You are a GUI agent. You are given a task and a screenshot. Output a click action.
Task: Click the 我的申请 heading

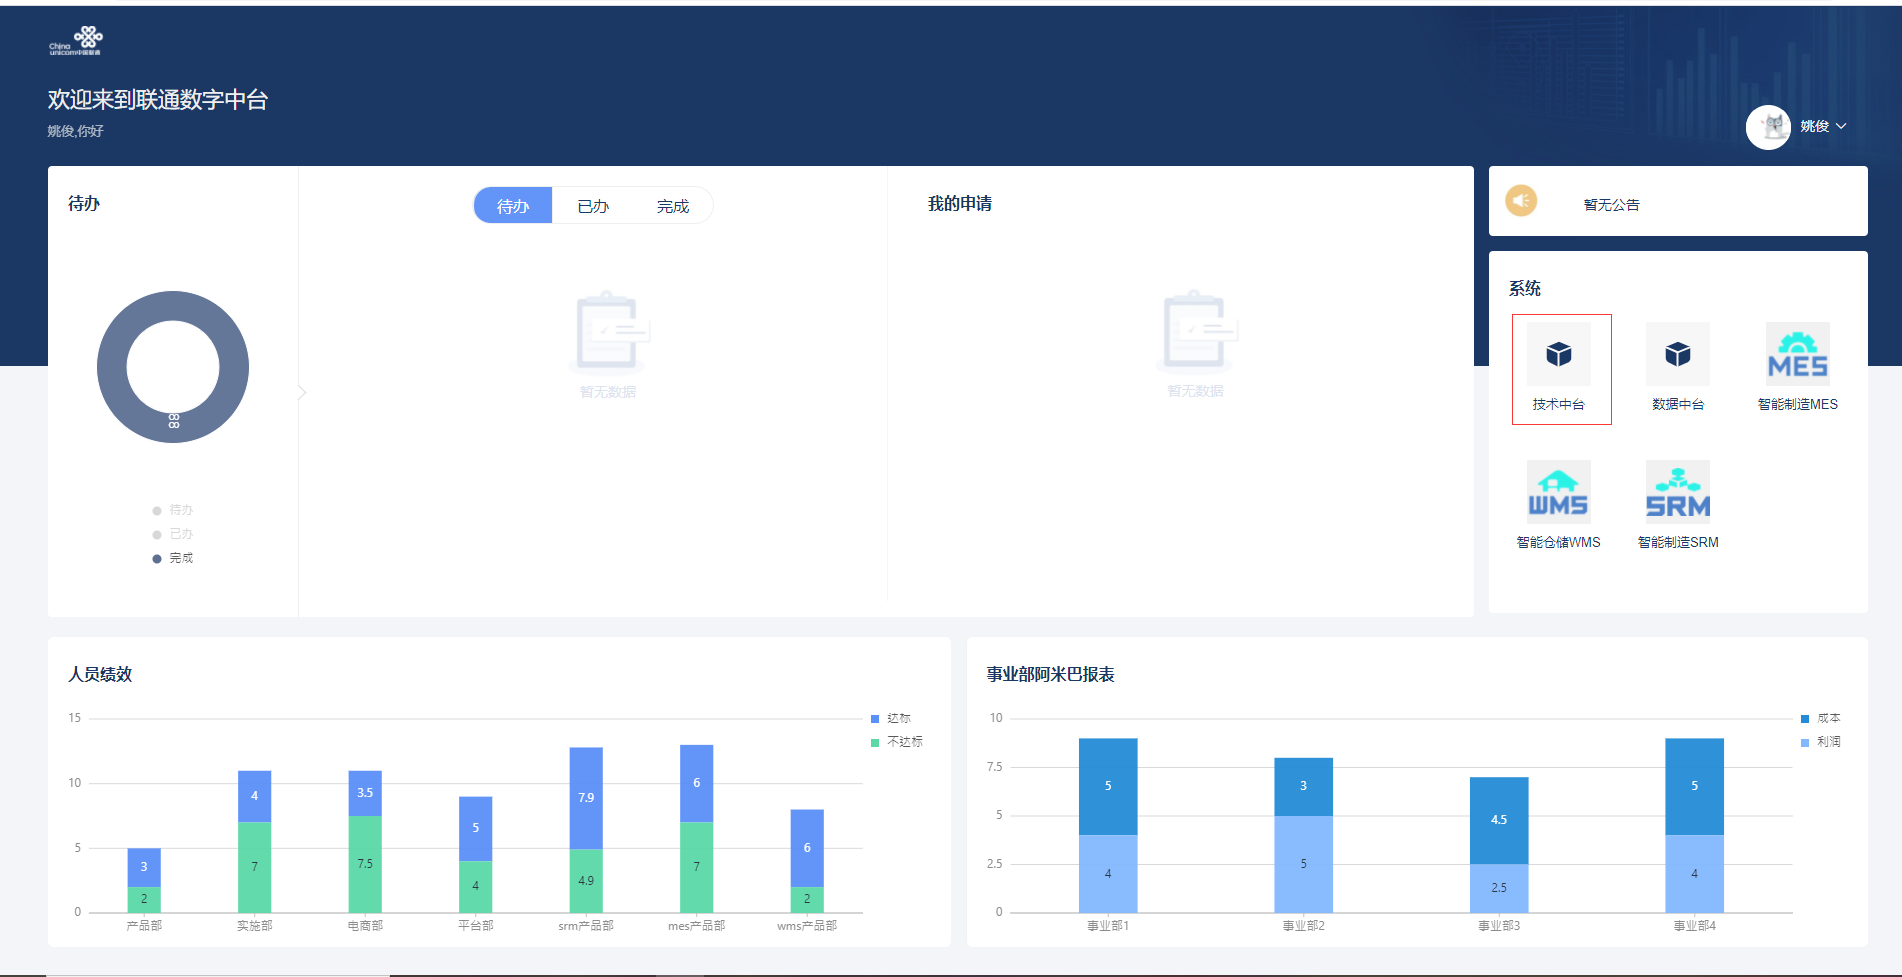(960, 204)
